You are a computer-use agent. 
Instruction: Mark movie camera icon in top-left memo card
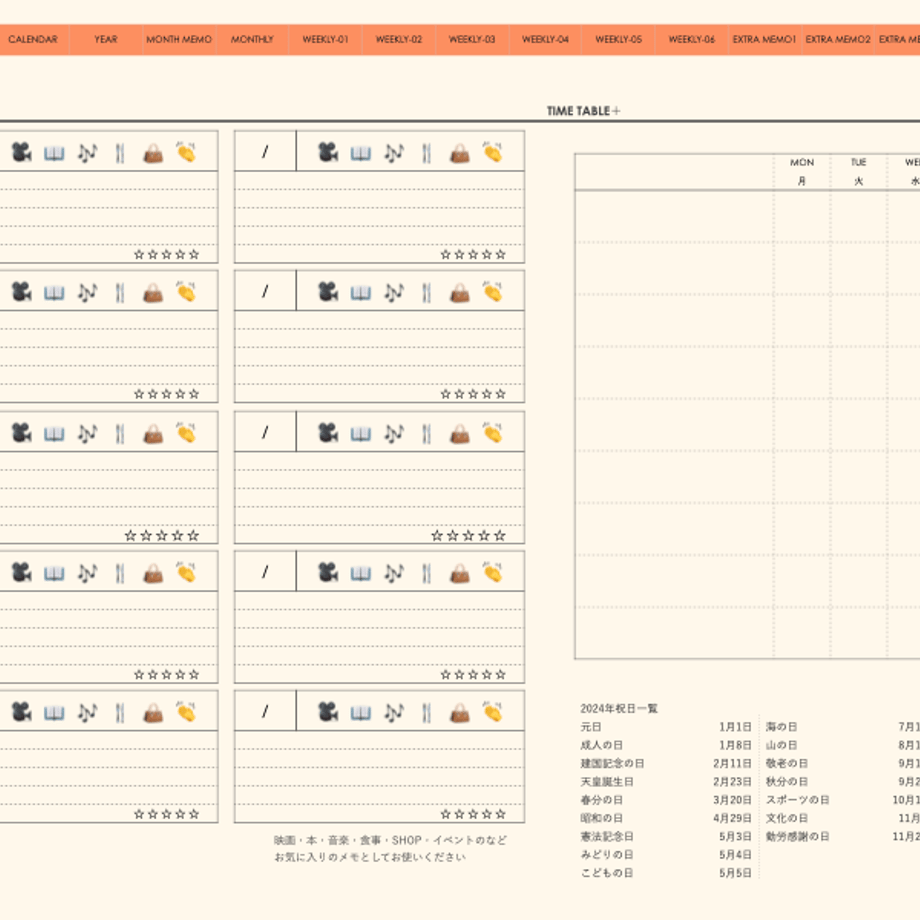[22, 153]
